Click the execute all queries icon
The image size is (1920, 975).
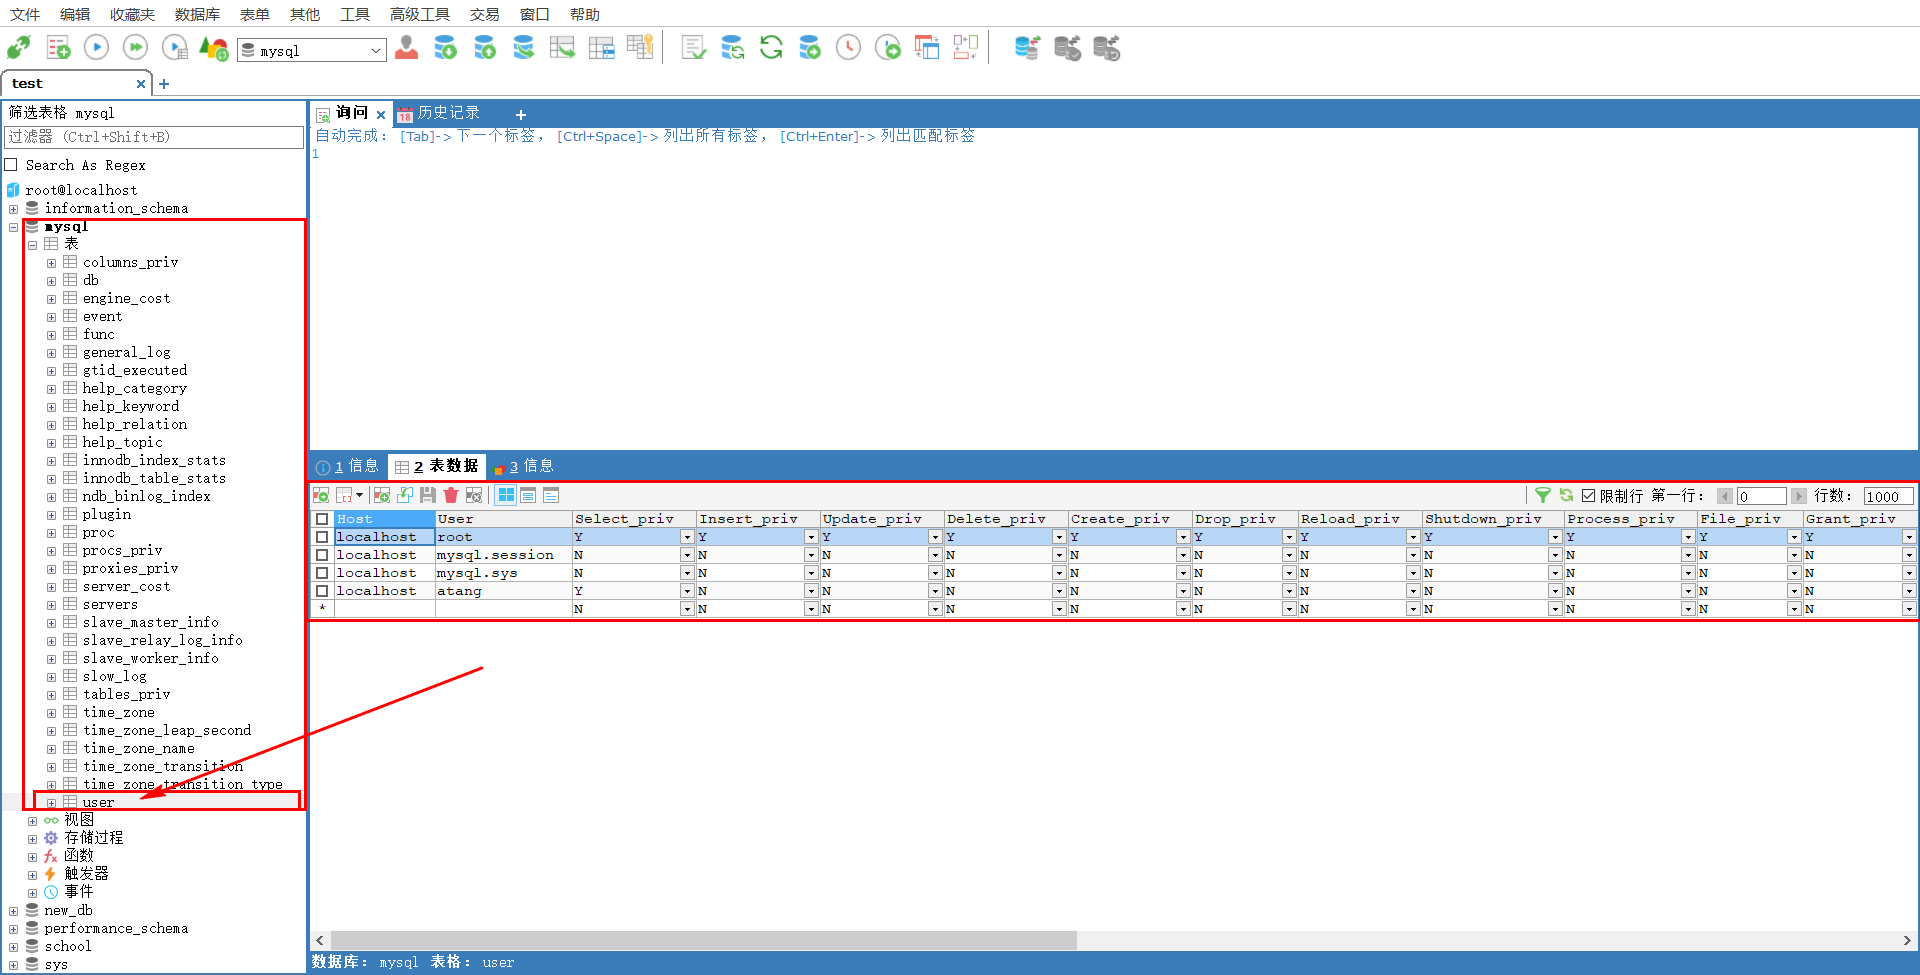[x=135, y=48]
